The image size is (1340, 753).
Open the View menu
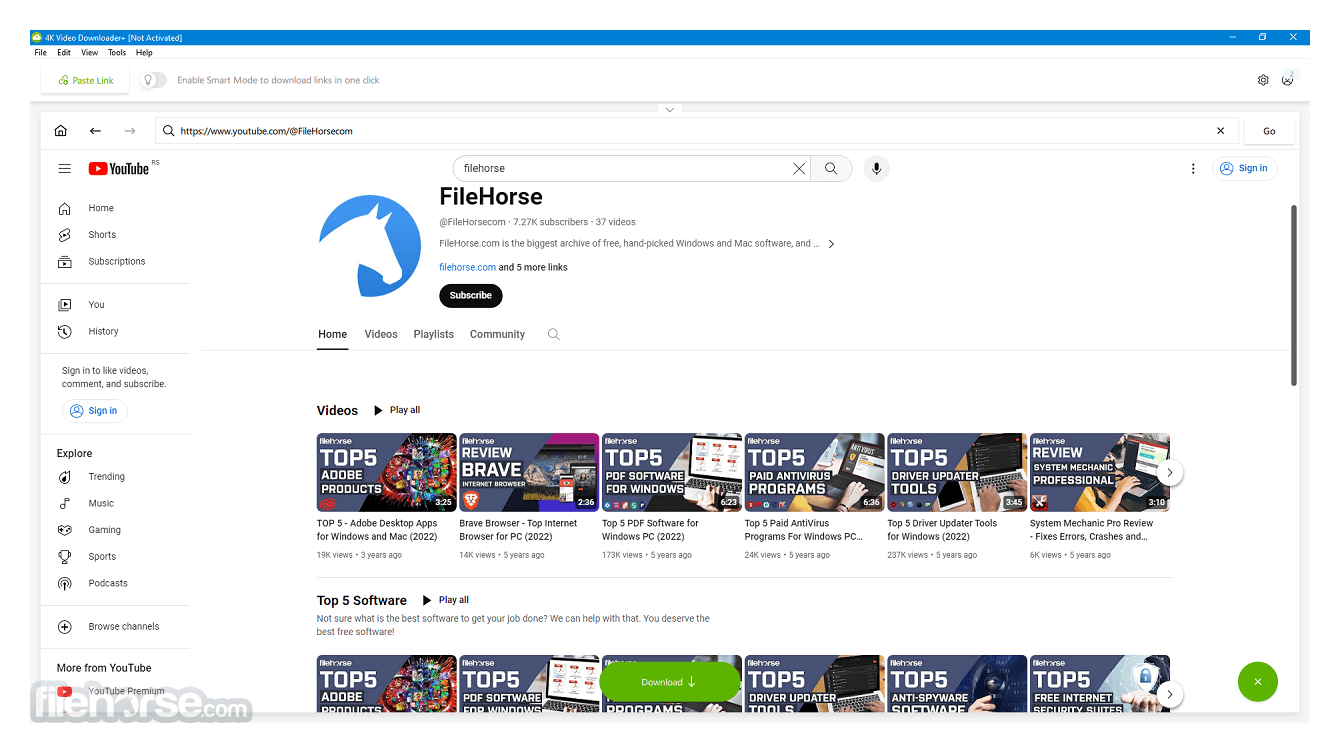click(90, 53)
